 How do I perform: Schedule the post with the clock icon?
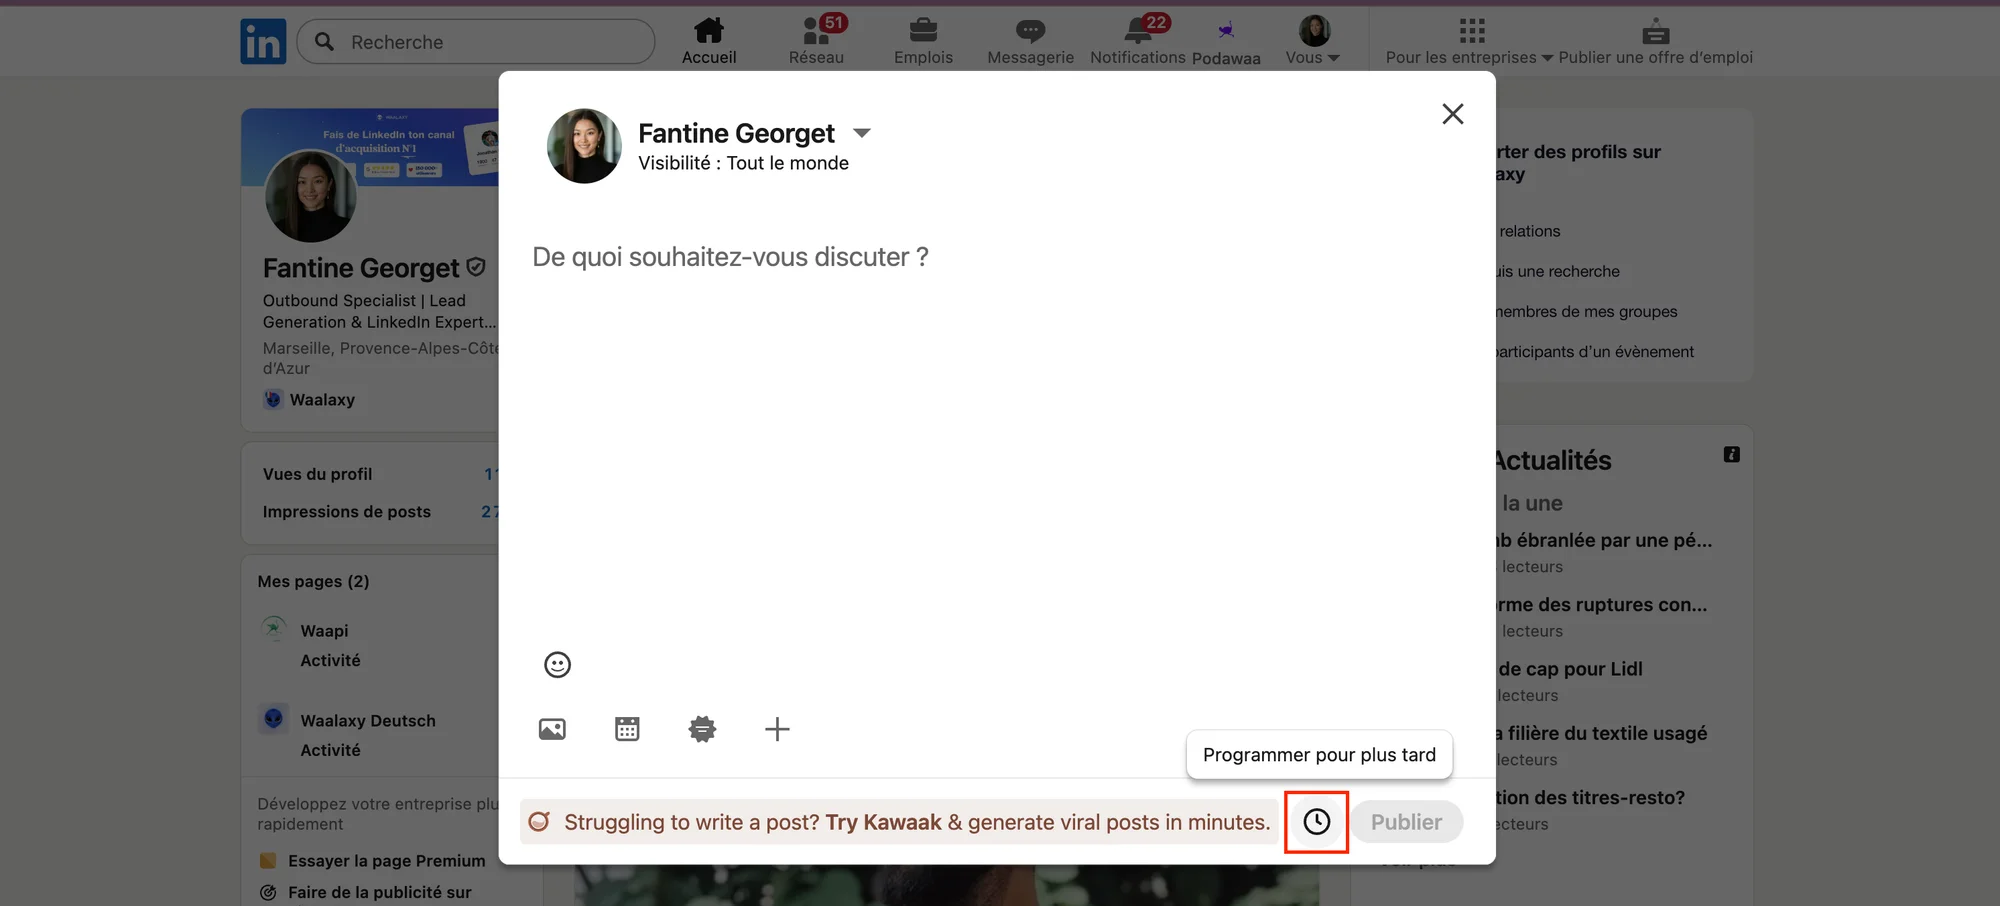click(1317, 822)
